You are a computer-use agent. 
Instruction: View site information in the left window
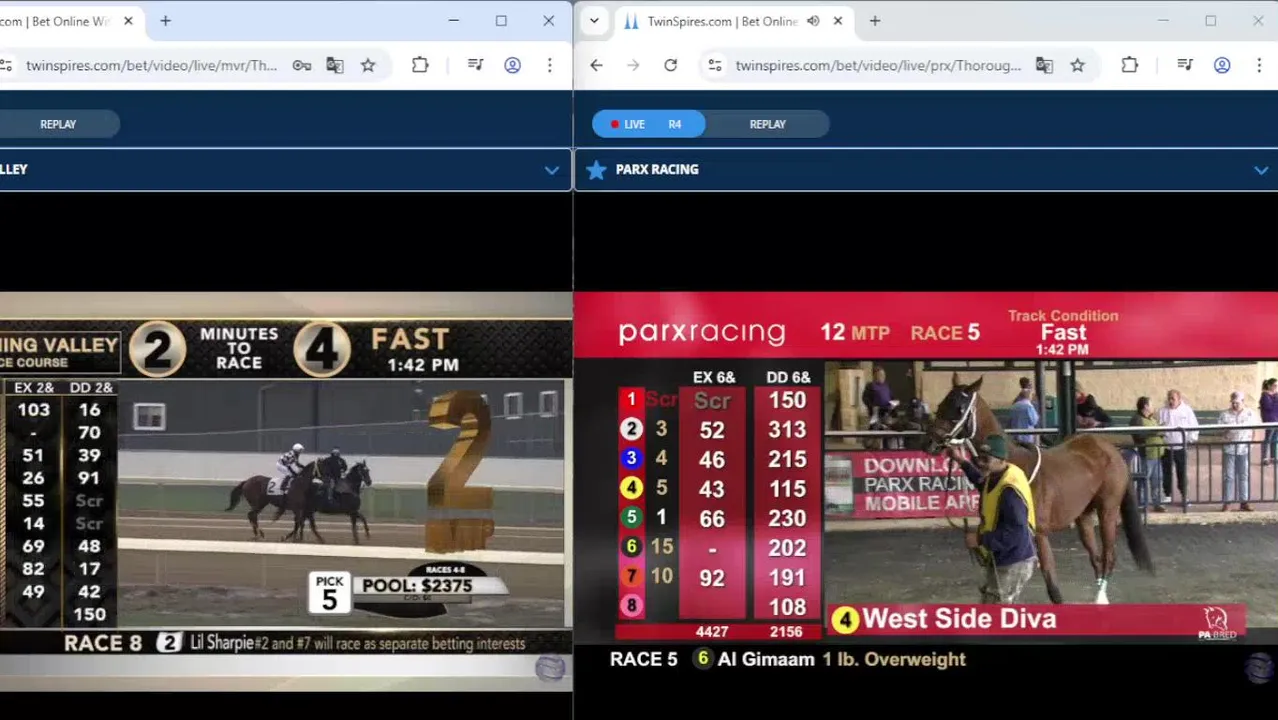6,65
